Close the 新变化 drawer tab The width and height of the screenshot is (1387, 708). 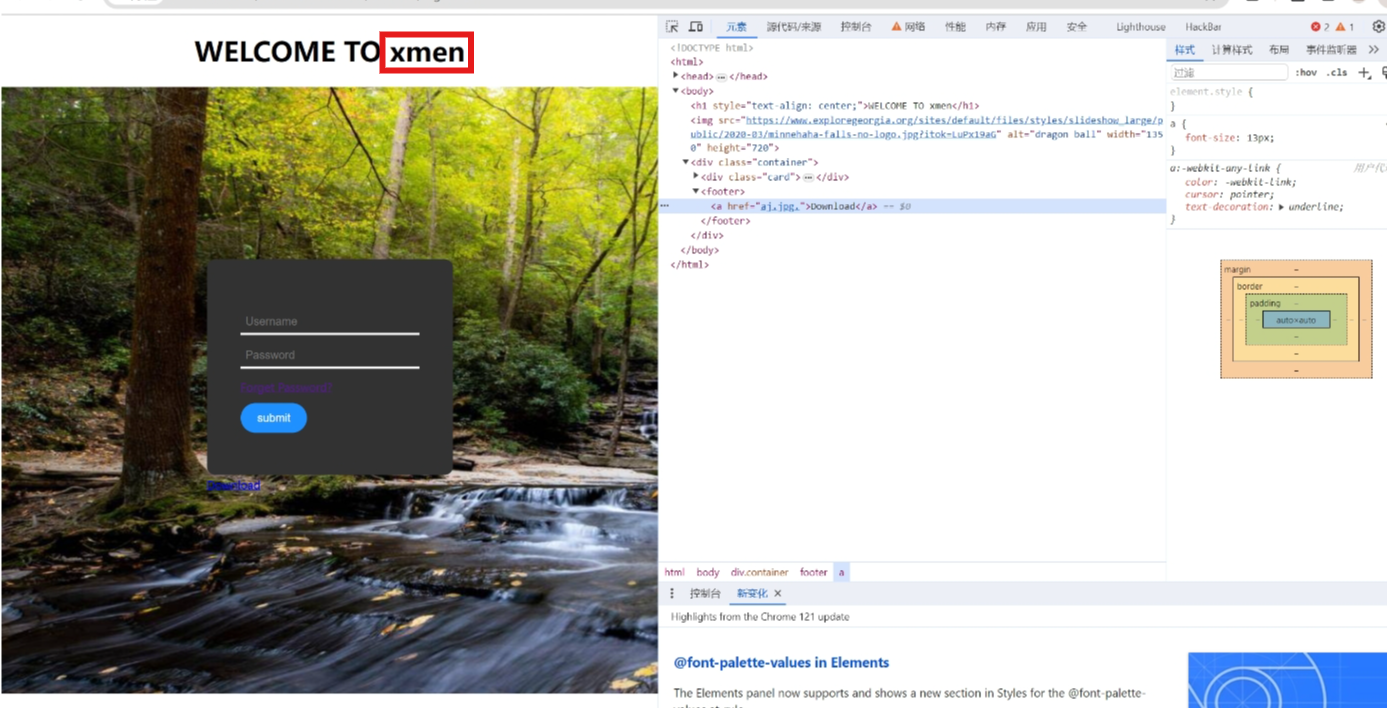778,593
